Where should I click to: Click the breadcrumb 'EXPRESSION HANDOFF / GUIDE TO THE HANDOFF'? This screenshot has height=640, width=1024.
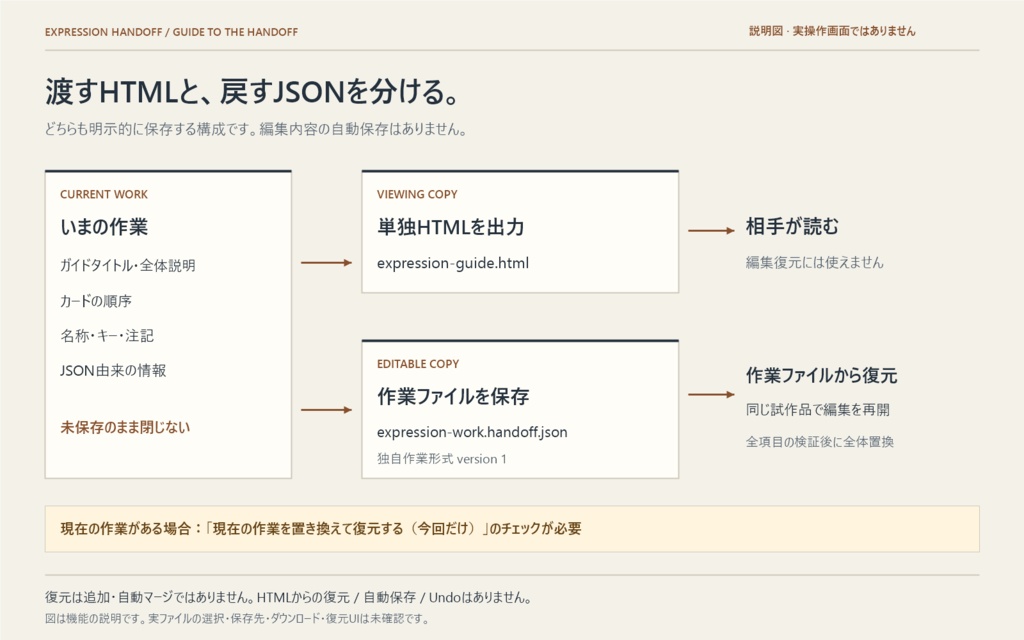(x=171, y=32)
